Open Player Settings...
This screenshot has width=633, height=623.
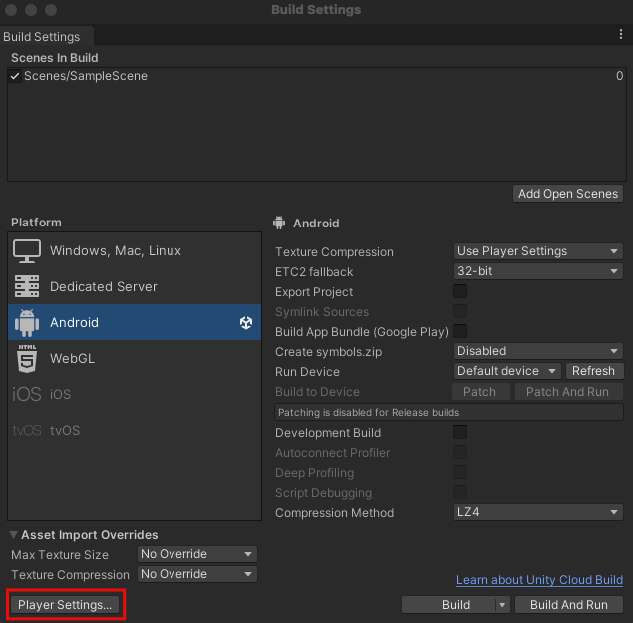pos(65,605)
